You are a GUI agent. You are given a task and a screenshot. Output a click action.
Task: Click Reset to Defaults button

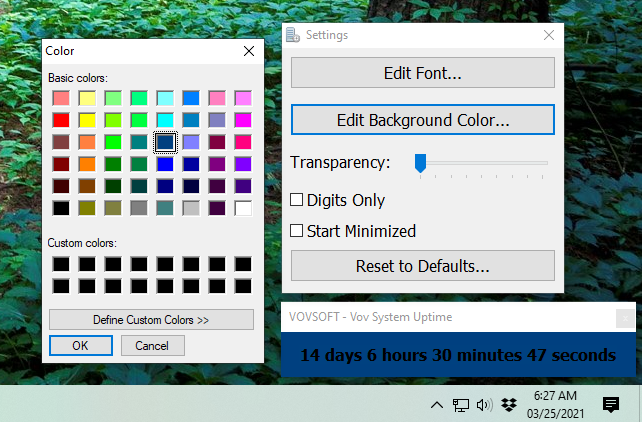click(423, 266)
